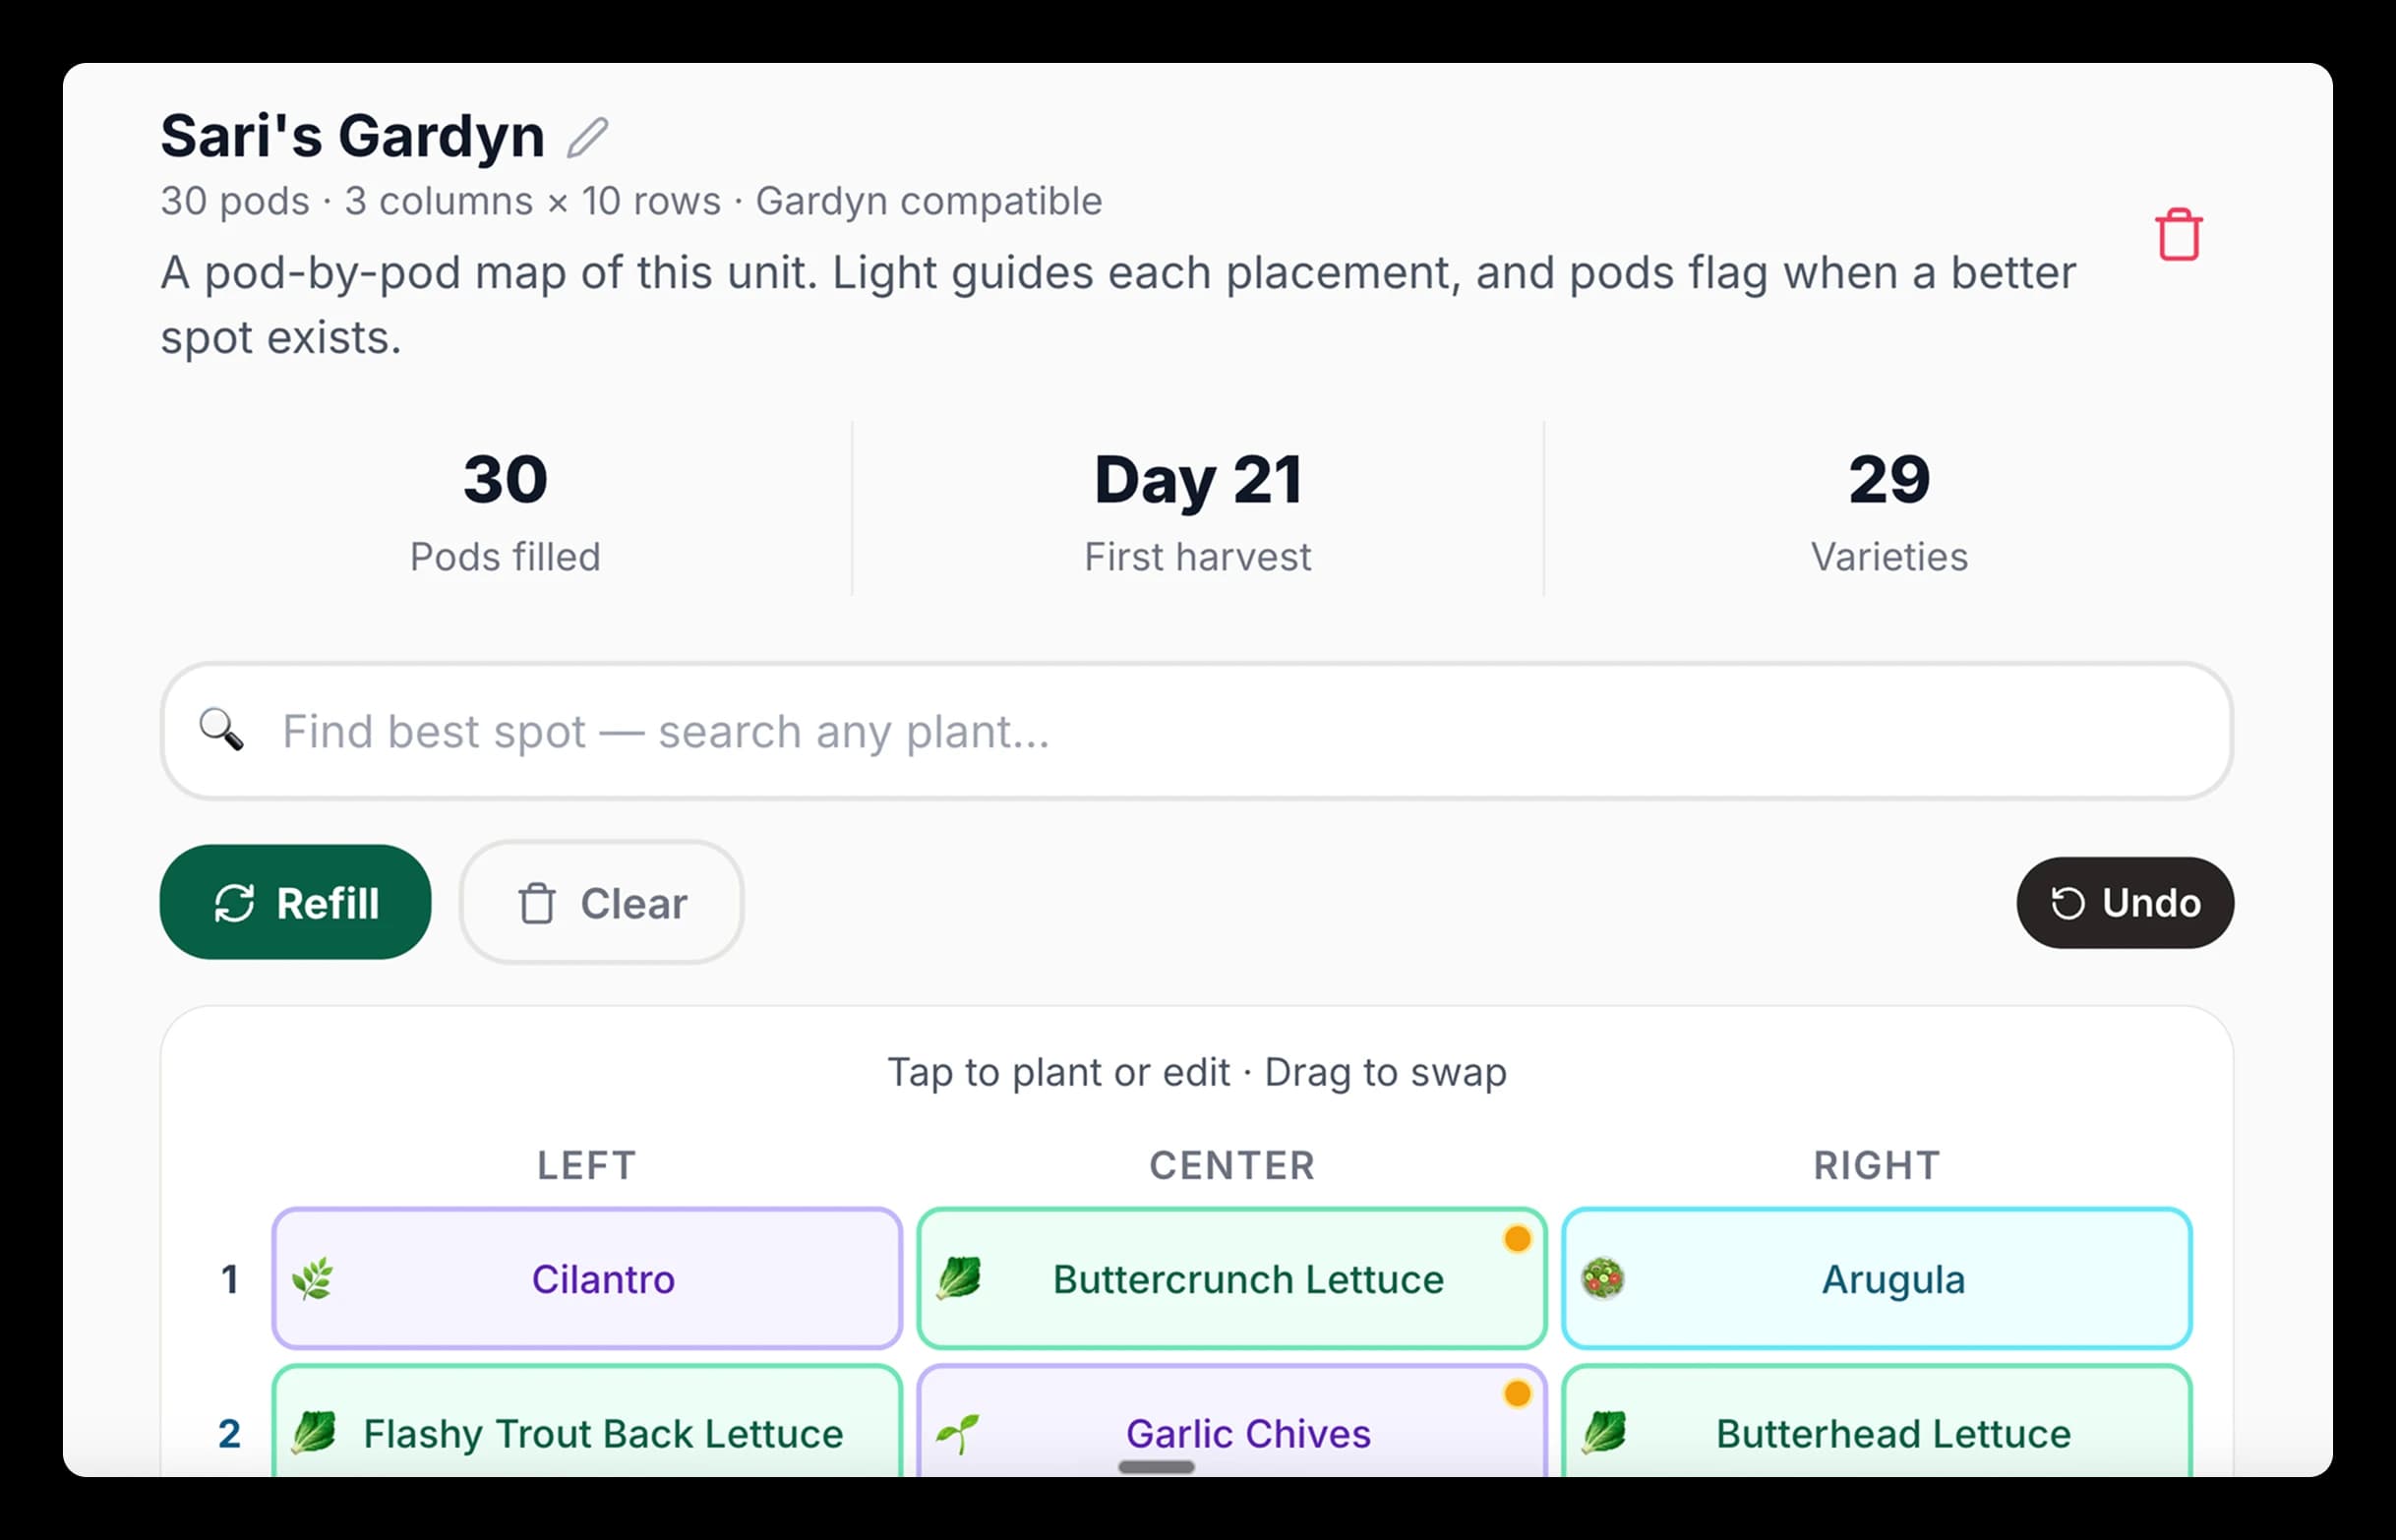The width and height of the screenshot is (2396, 1540).
Task: Open the Cilantro pod
Action: pos(587,1279)
